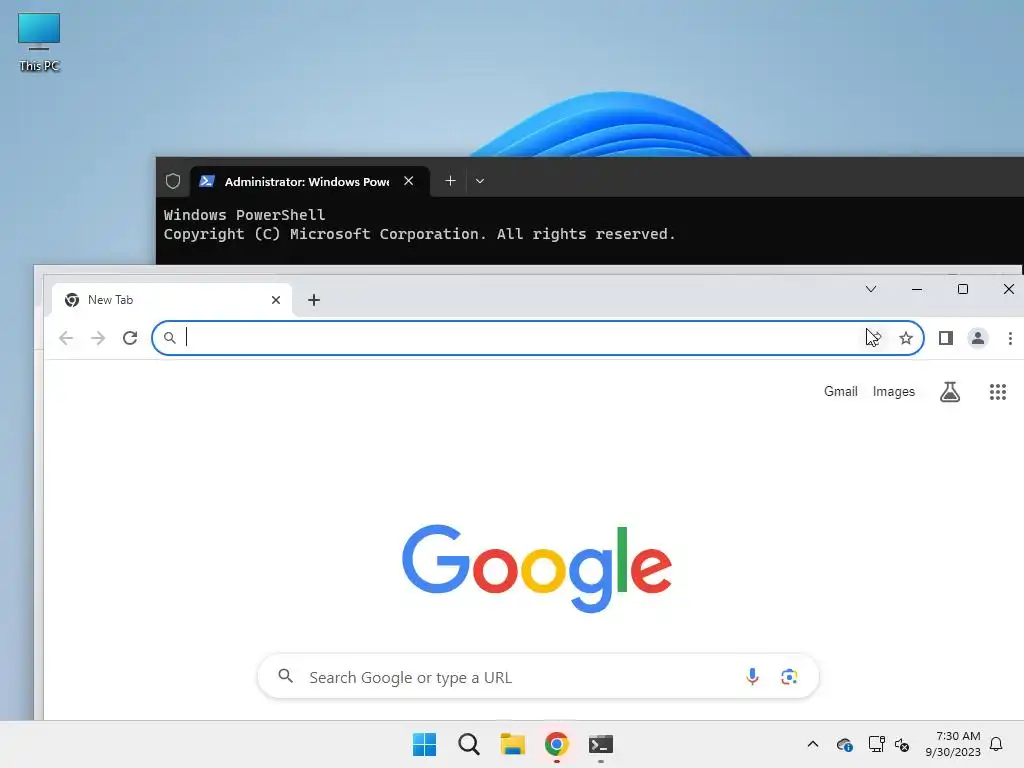Open Search Labs flask icon
Screen dimensions: 1024x768
[x=950, y=391]
